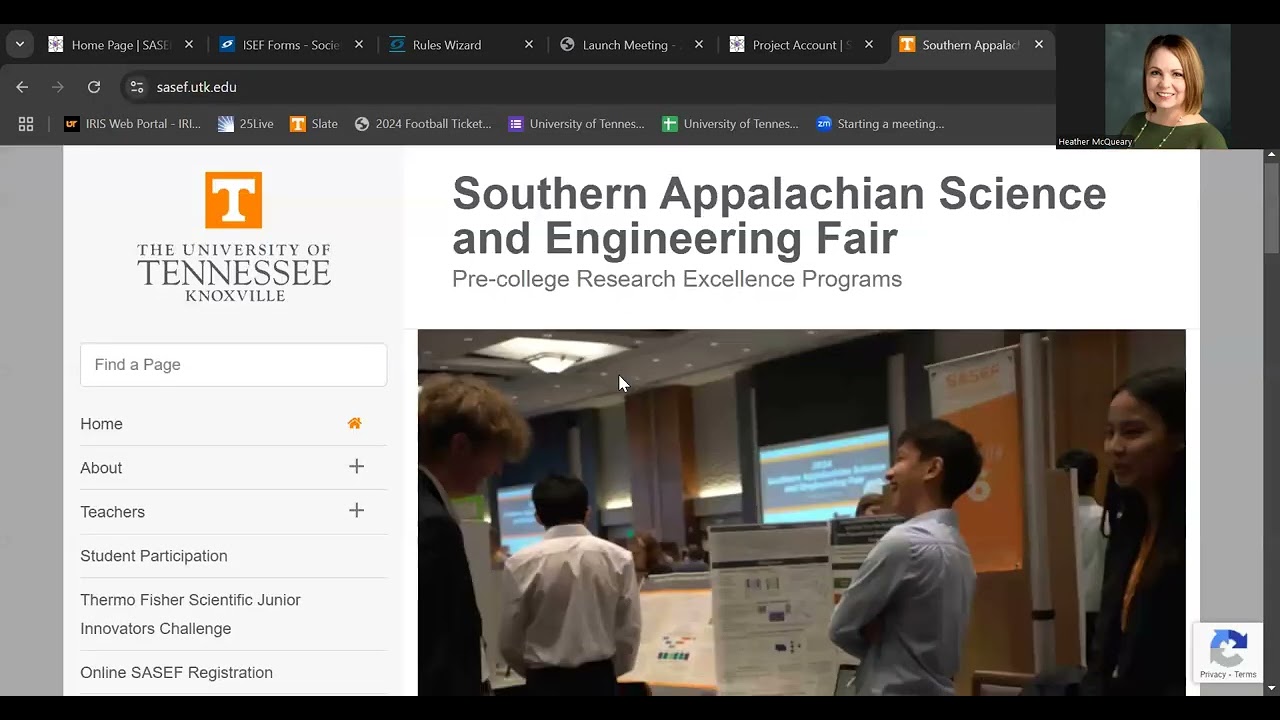Expand the Teachers submenu plus icon
1280x720 pixels.
click(x=356, y=511)
